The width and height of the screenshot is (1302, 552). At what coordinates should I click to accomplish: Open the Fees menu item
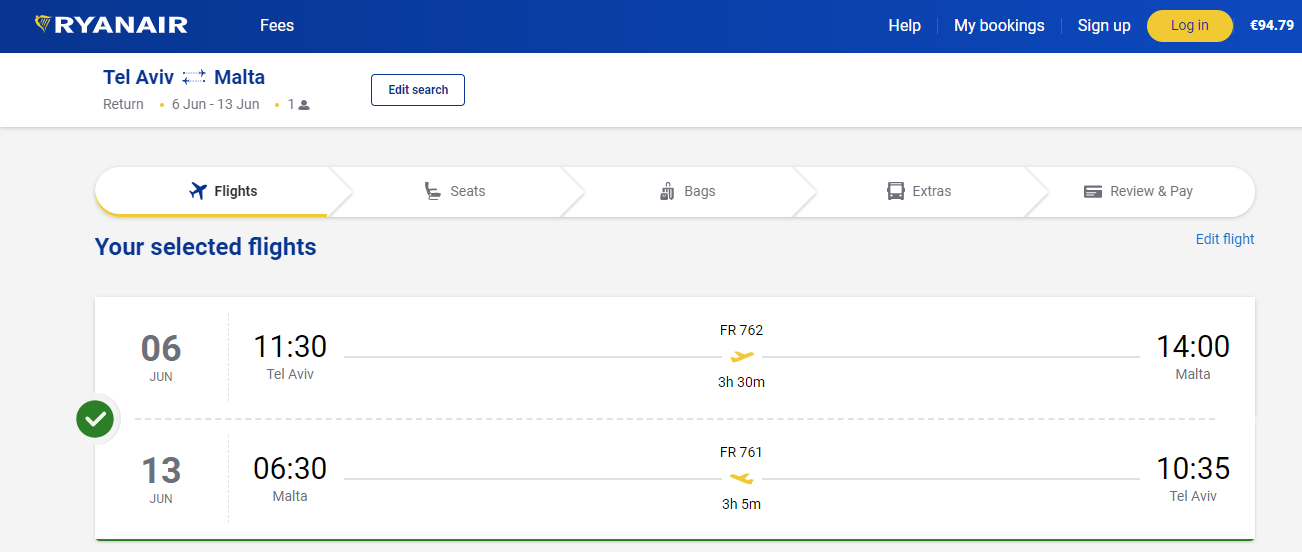click(x=277, y=26)
